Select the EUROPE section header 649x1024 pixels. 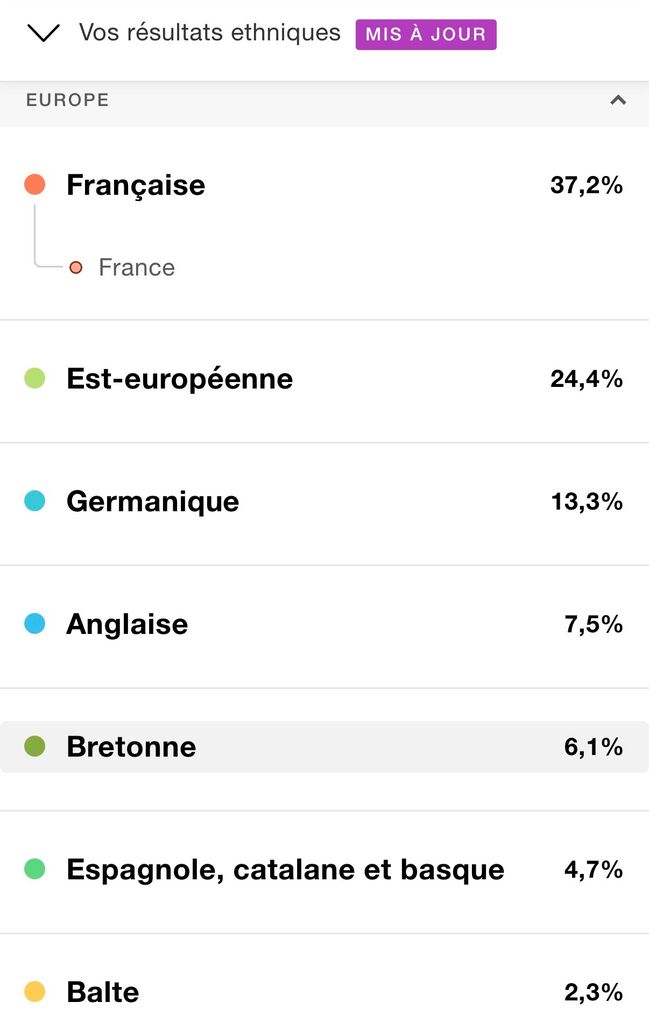pyautogui.click(x=324, y=100)
